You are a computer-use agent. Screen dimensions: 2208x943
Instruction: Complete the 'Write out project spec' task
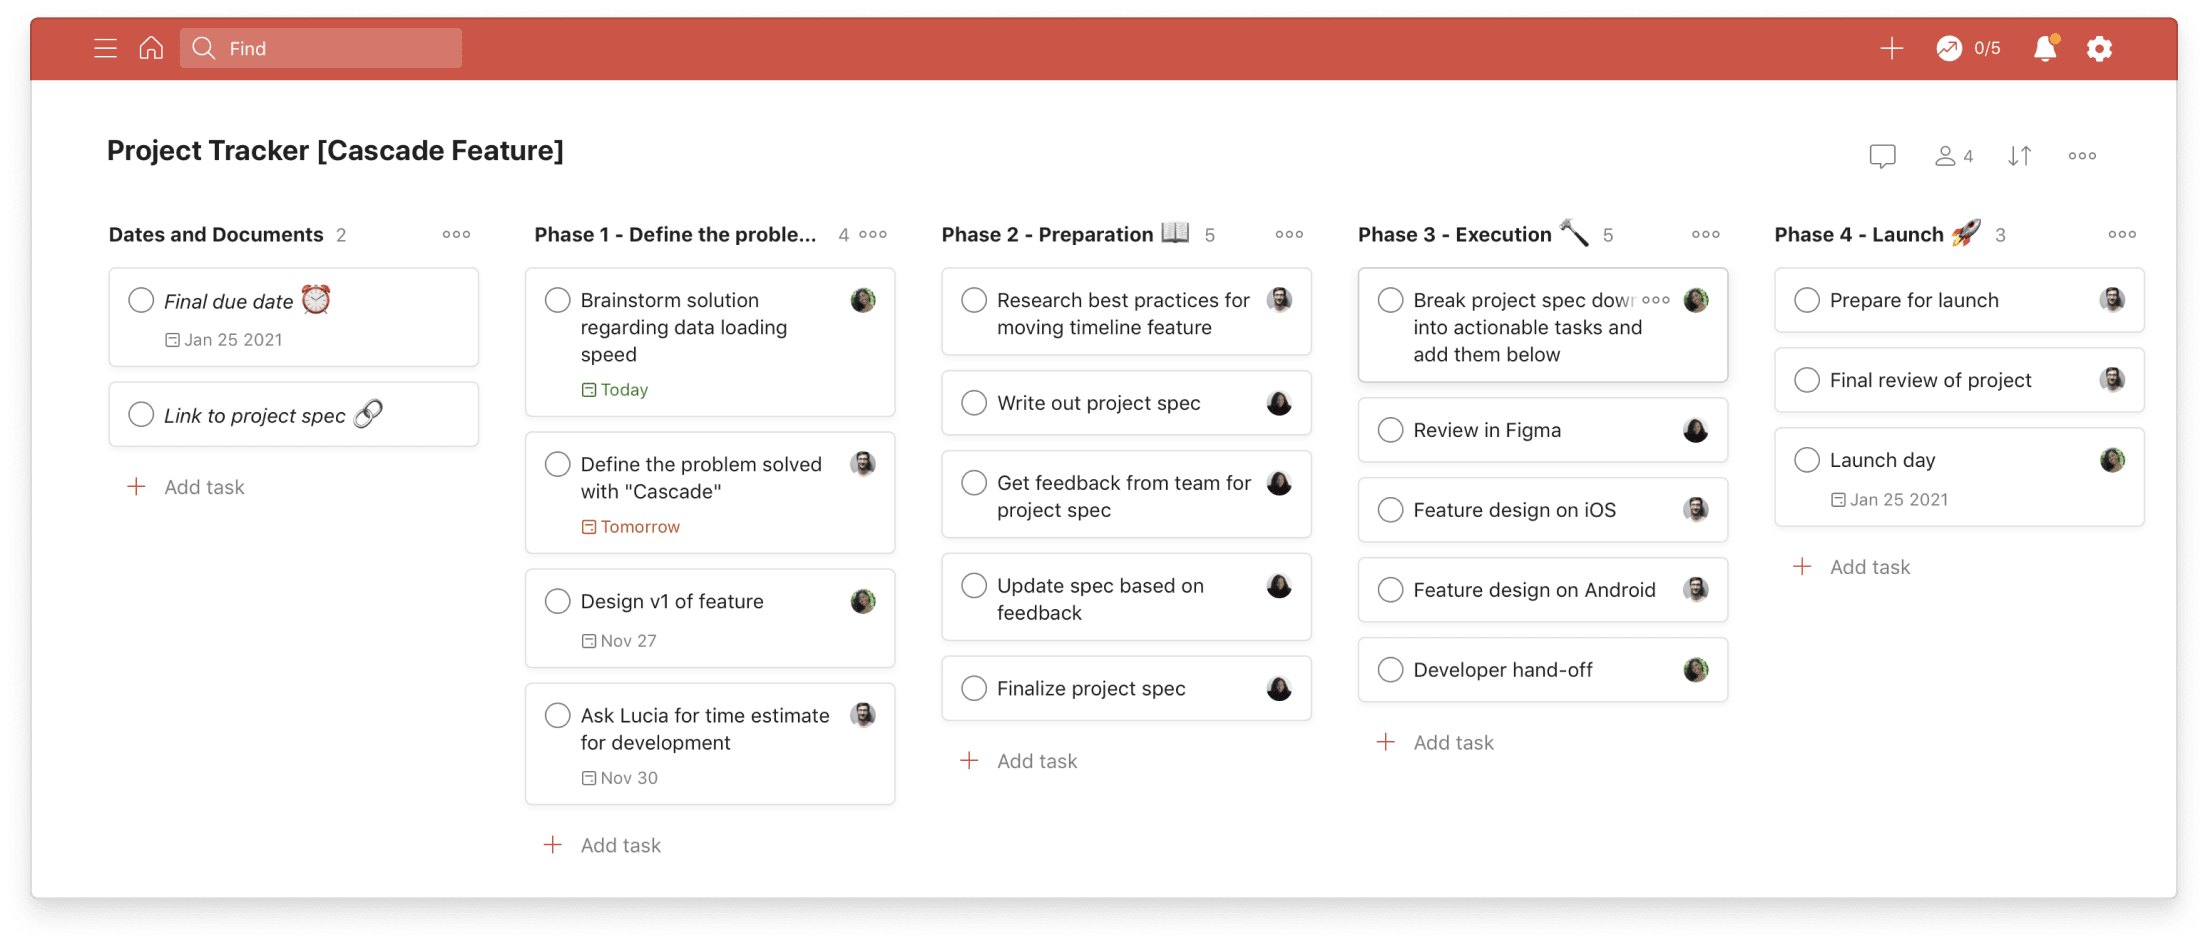click(x=973, y=402)
